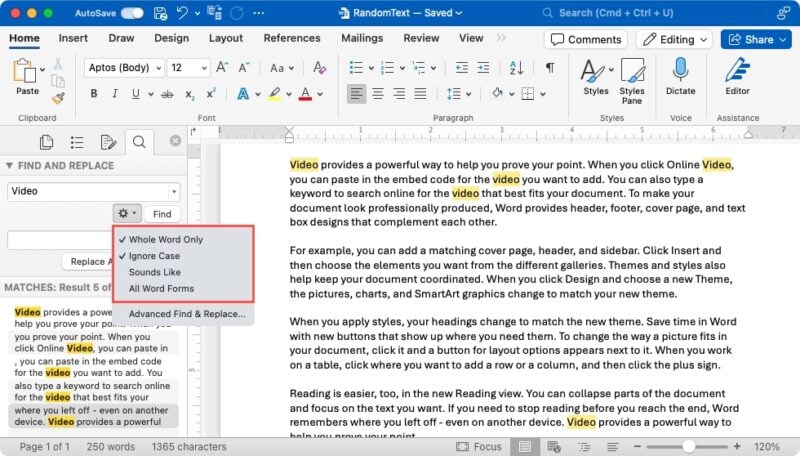Align text right
This screenshot has width=800, height=456.
[x=399, y=94]
